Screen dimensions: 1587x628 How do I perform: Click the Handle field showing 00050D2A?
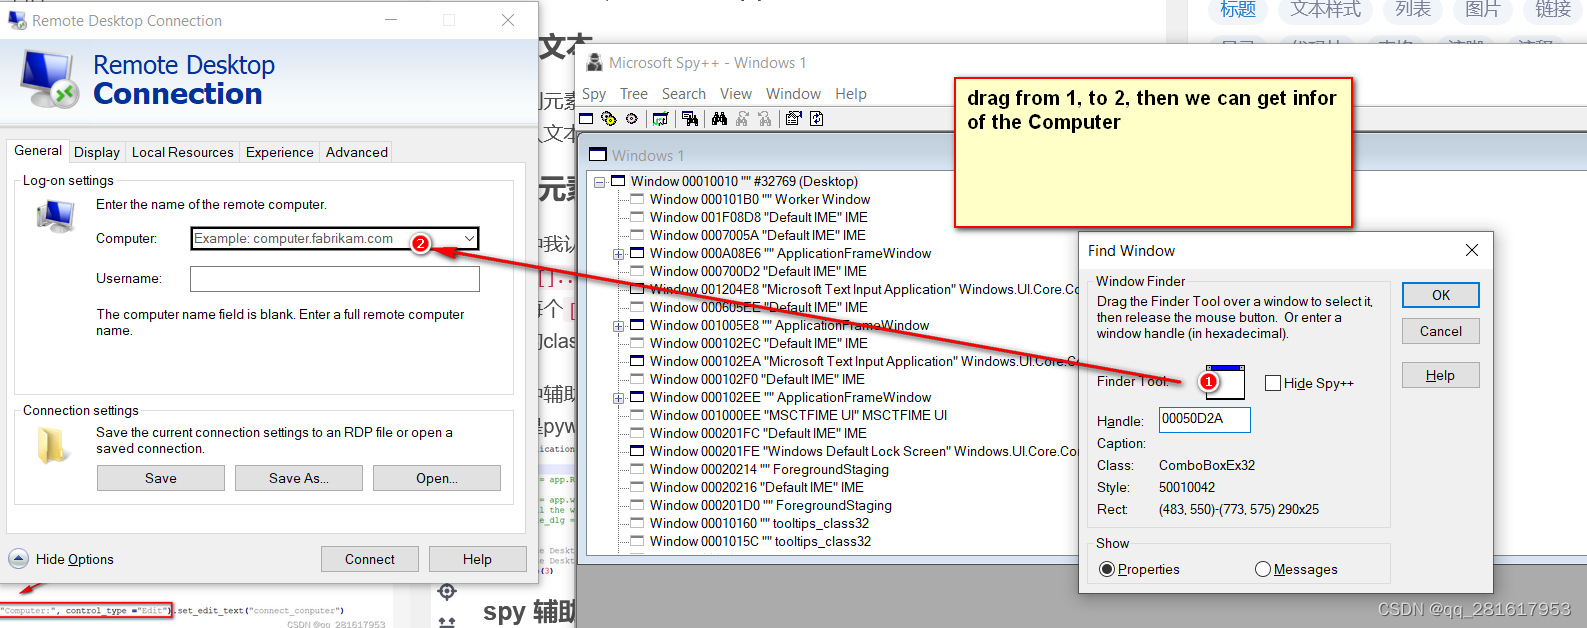click(x=1204, y=420)
